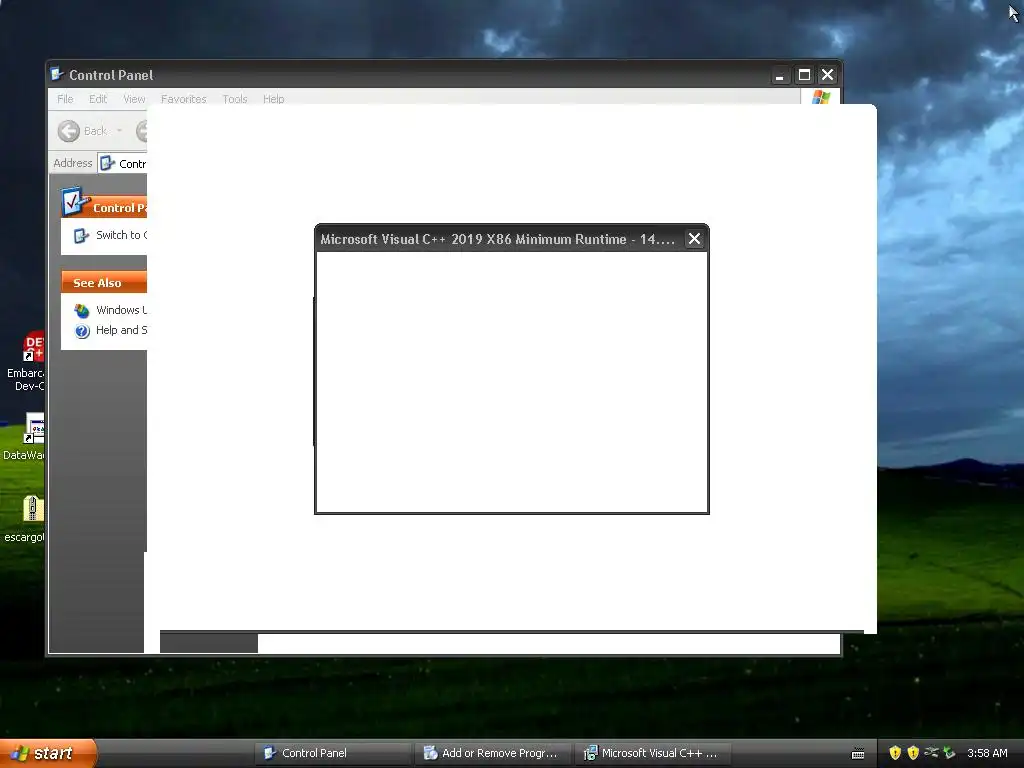Click the yellow shield beside the USB icon

pos(913,753)
